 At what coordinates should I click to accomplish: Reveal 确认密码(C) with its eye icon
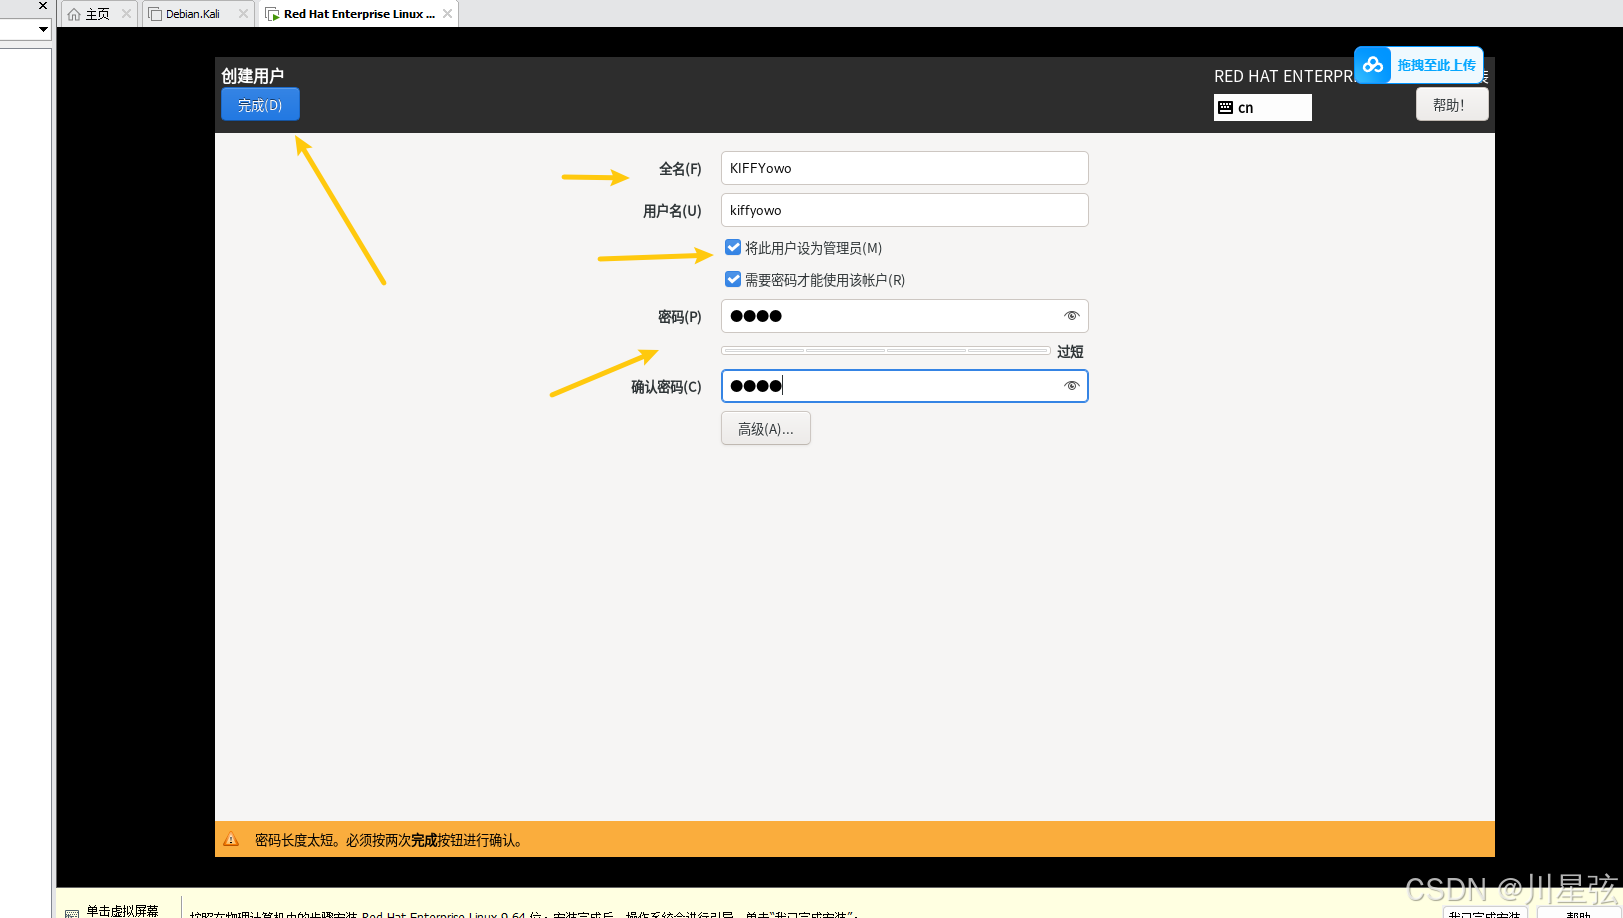pyautogui.click(x=1071, y=386)
